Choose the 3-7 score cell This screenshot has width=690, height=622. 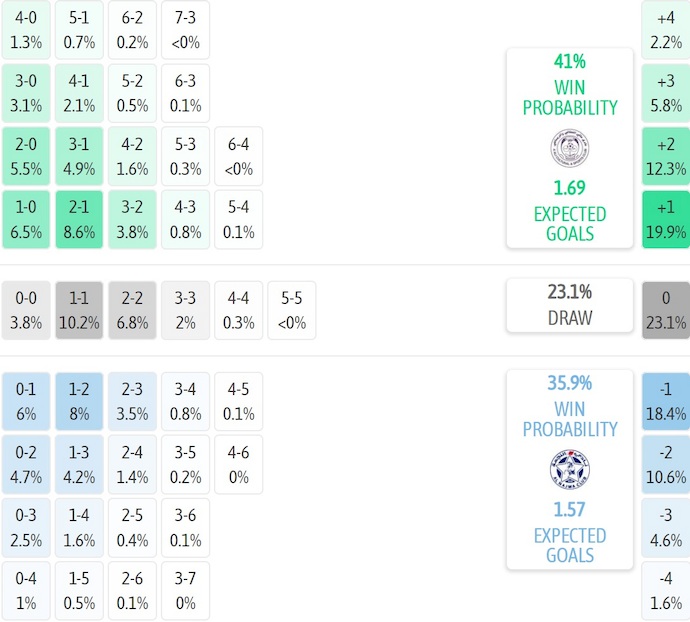coord(185,591)
